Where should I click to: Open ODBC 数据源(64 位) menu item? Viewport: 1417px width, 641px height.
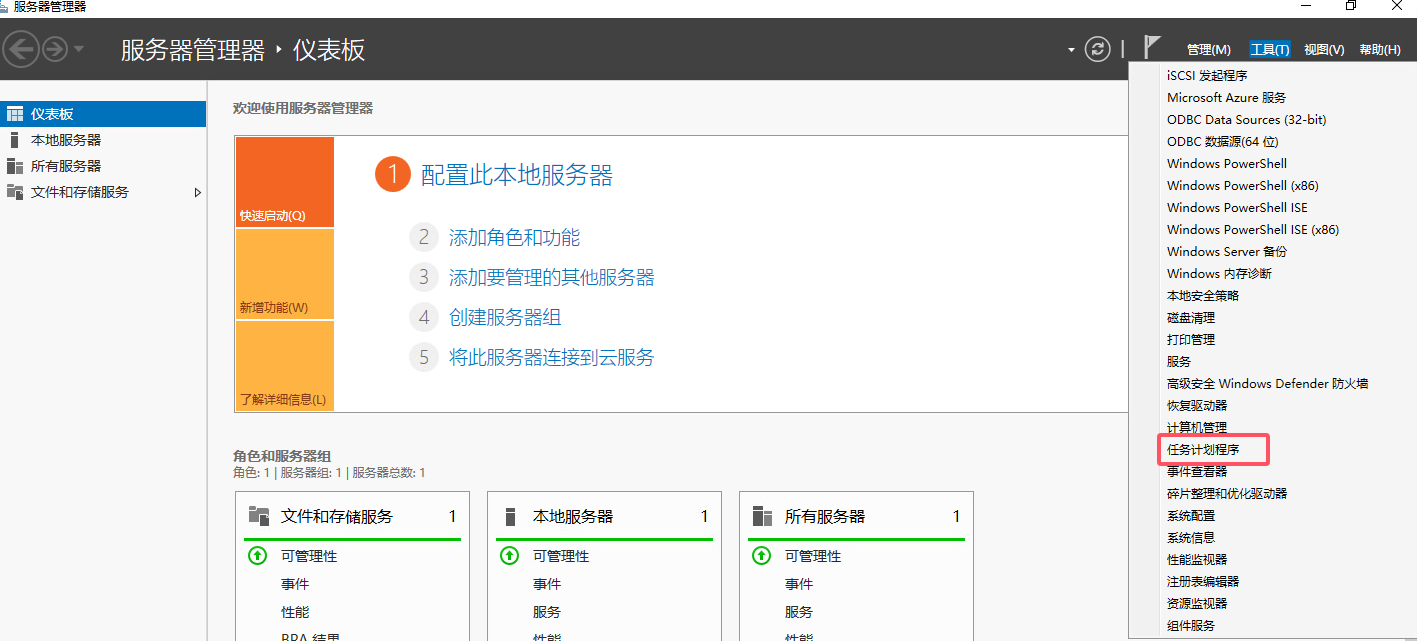[1222, 141]
